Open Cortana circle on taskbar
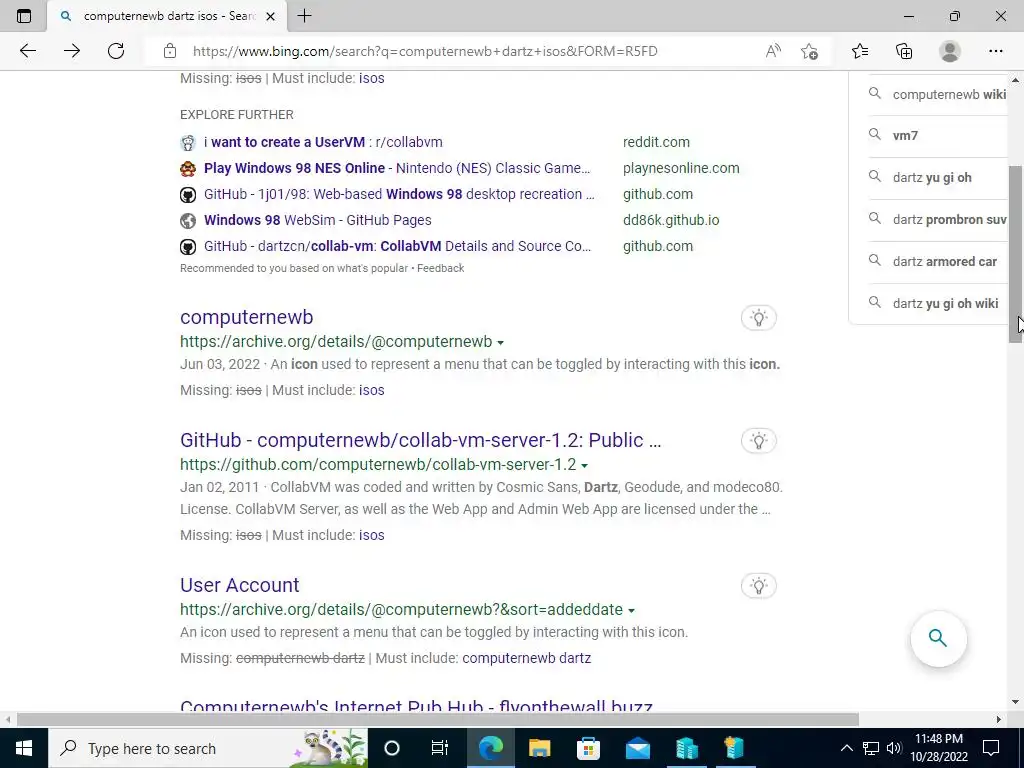The width and height of the screenshot is (1024, 768). 392,748
